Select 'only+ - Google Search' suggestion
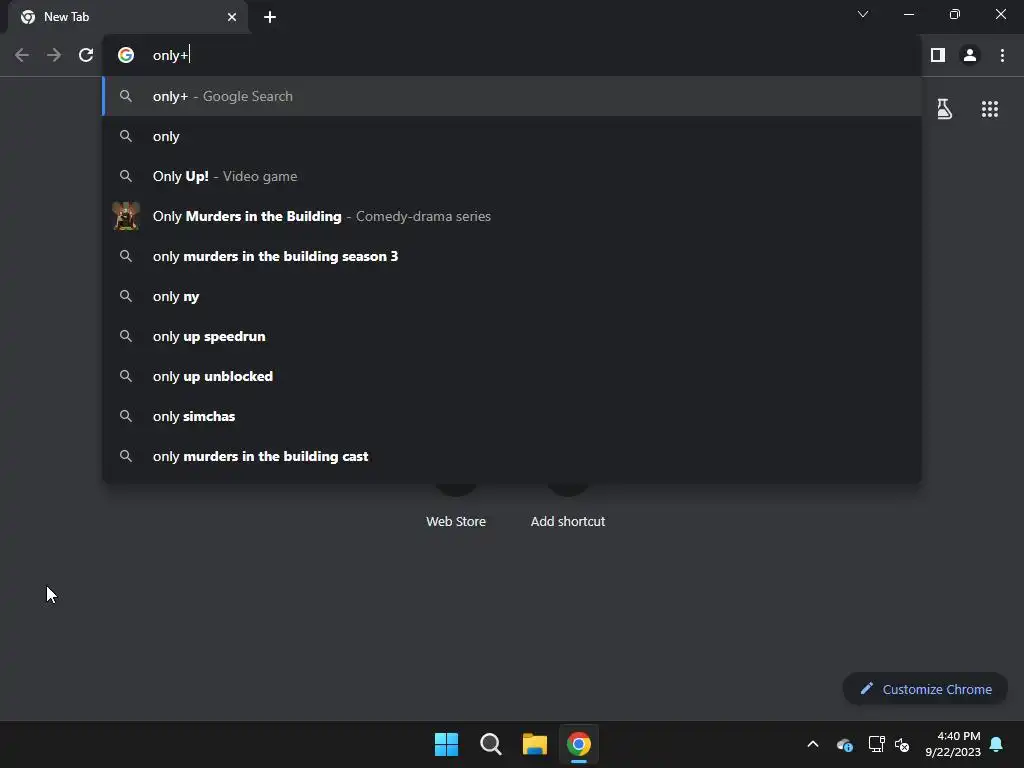 pyautogui.click(x=512, y=96)
